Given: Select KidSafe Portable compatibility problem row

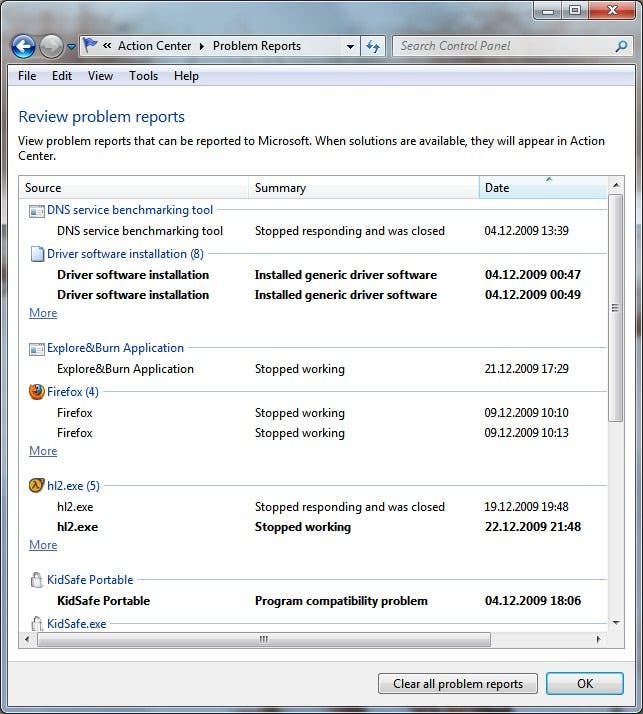Looking at the screenshot, I should 313,601.
